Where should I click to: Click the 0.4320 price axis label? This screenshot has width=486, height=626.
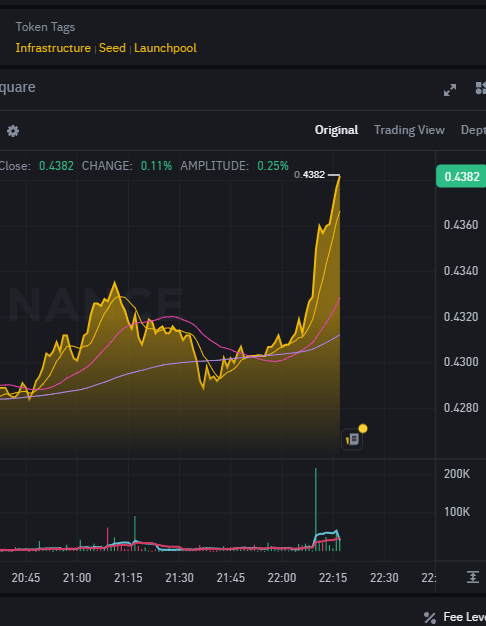click(x=461, y=317)
